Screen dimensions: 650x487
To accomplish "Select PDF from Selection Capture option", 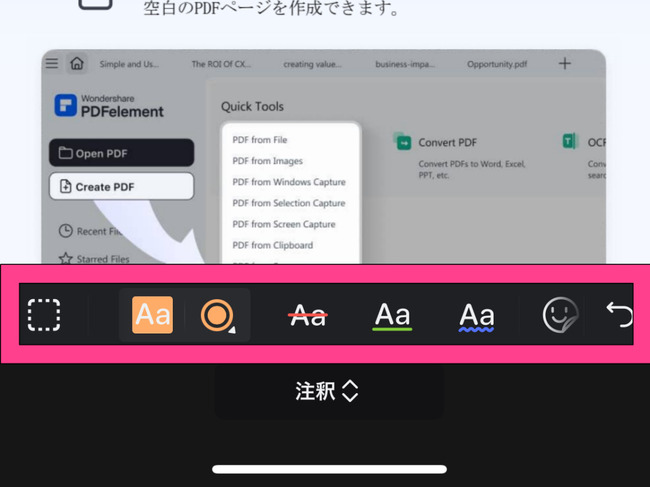I will tap(289, 203).
